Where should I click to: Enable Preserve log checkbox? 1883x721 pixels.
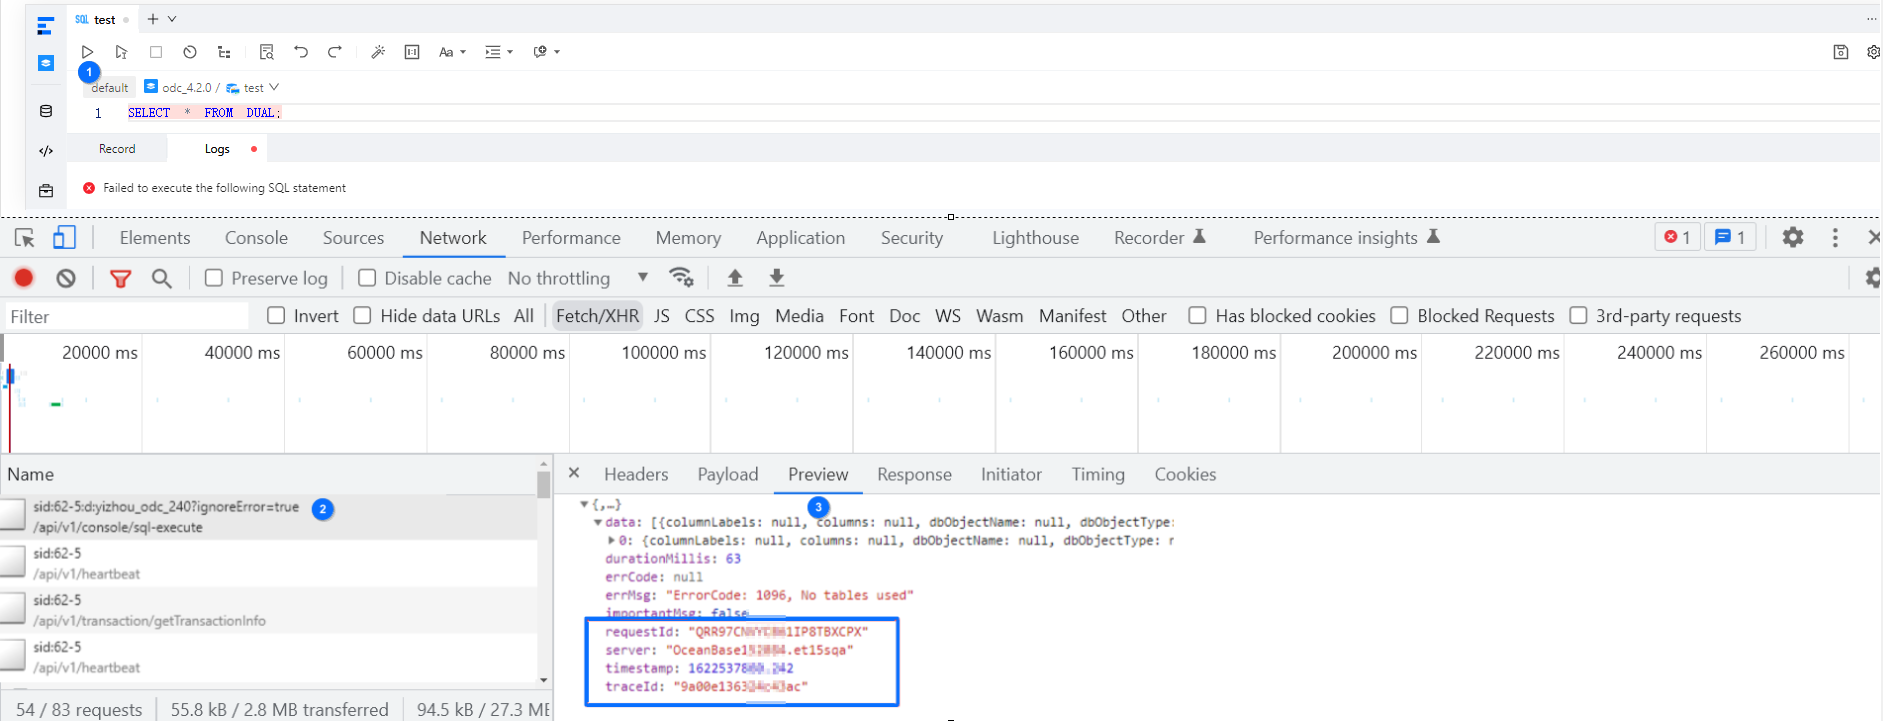(x=214, y=278)
